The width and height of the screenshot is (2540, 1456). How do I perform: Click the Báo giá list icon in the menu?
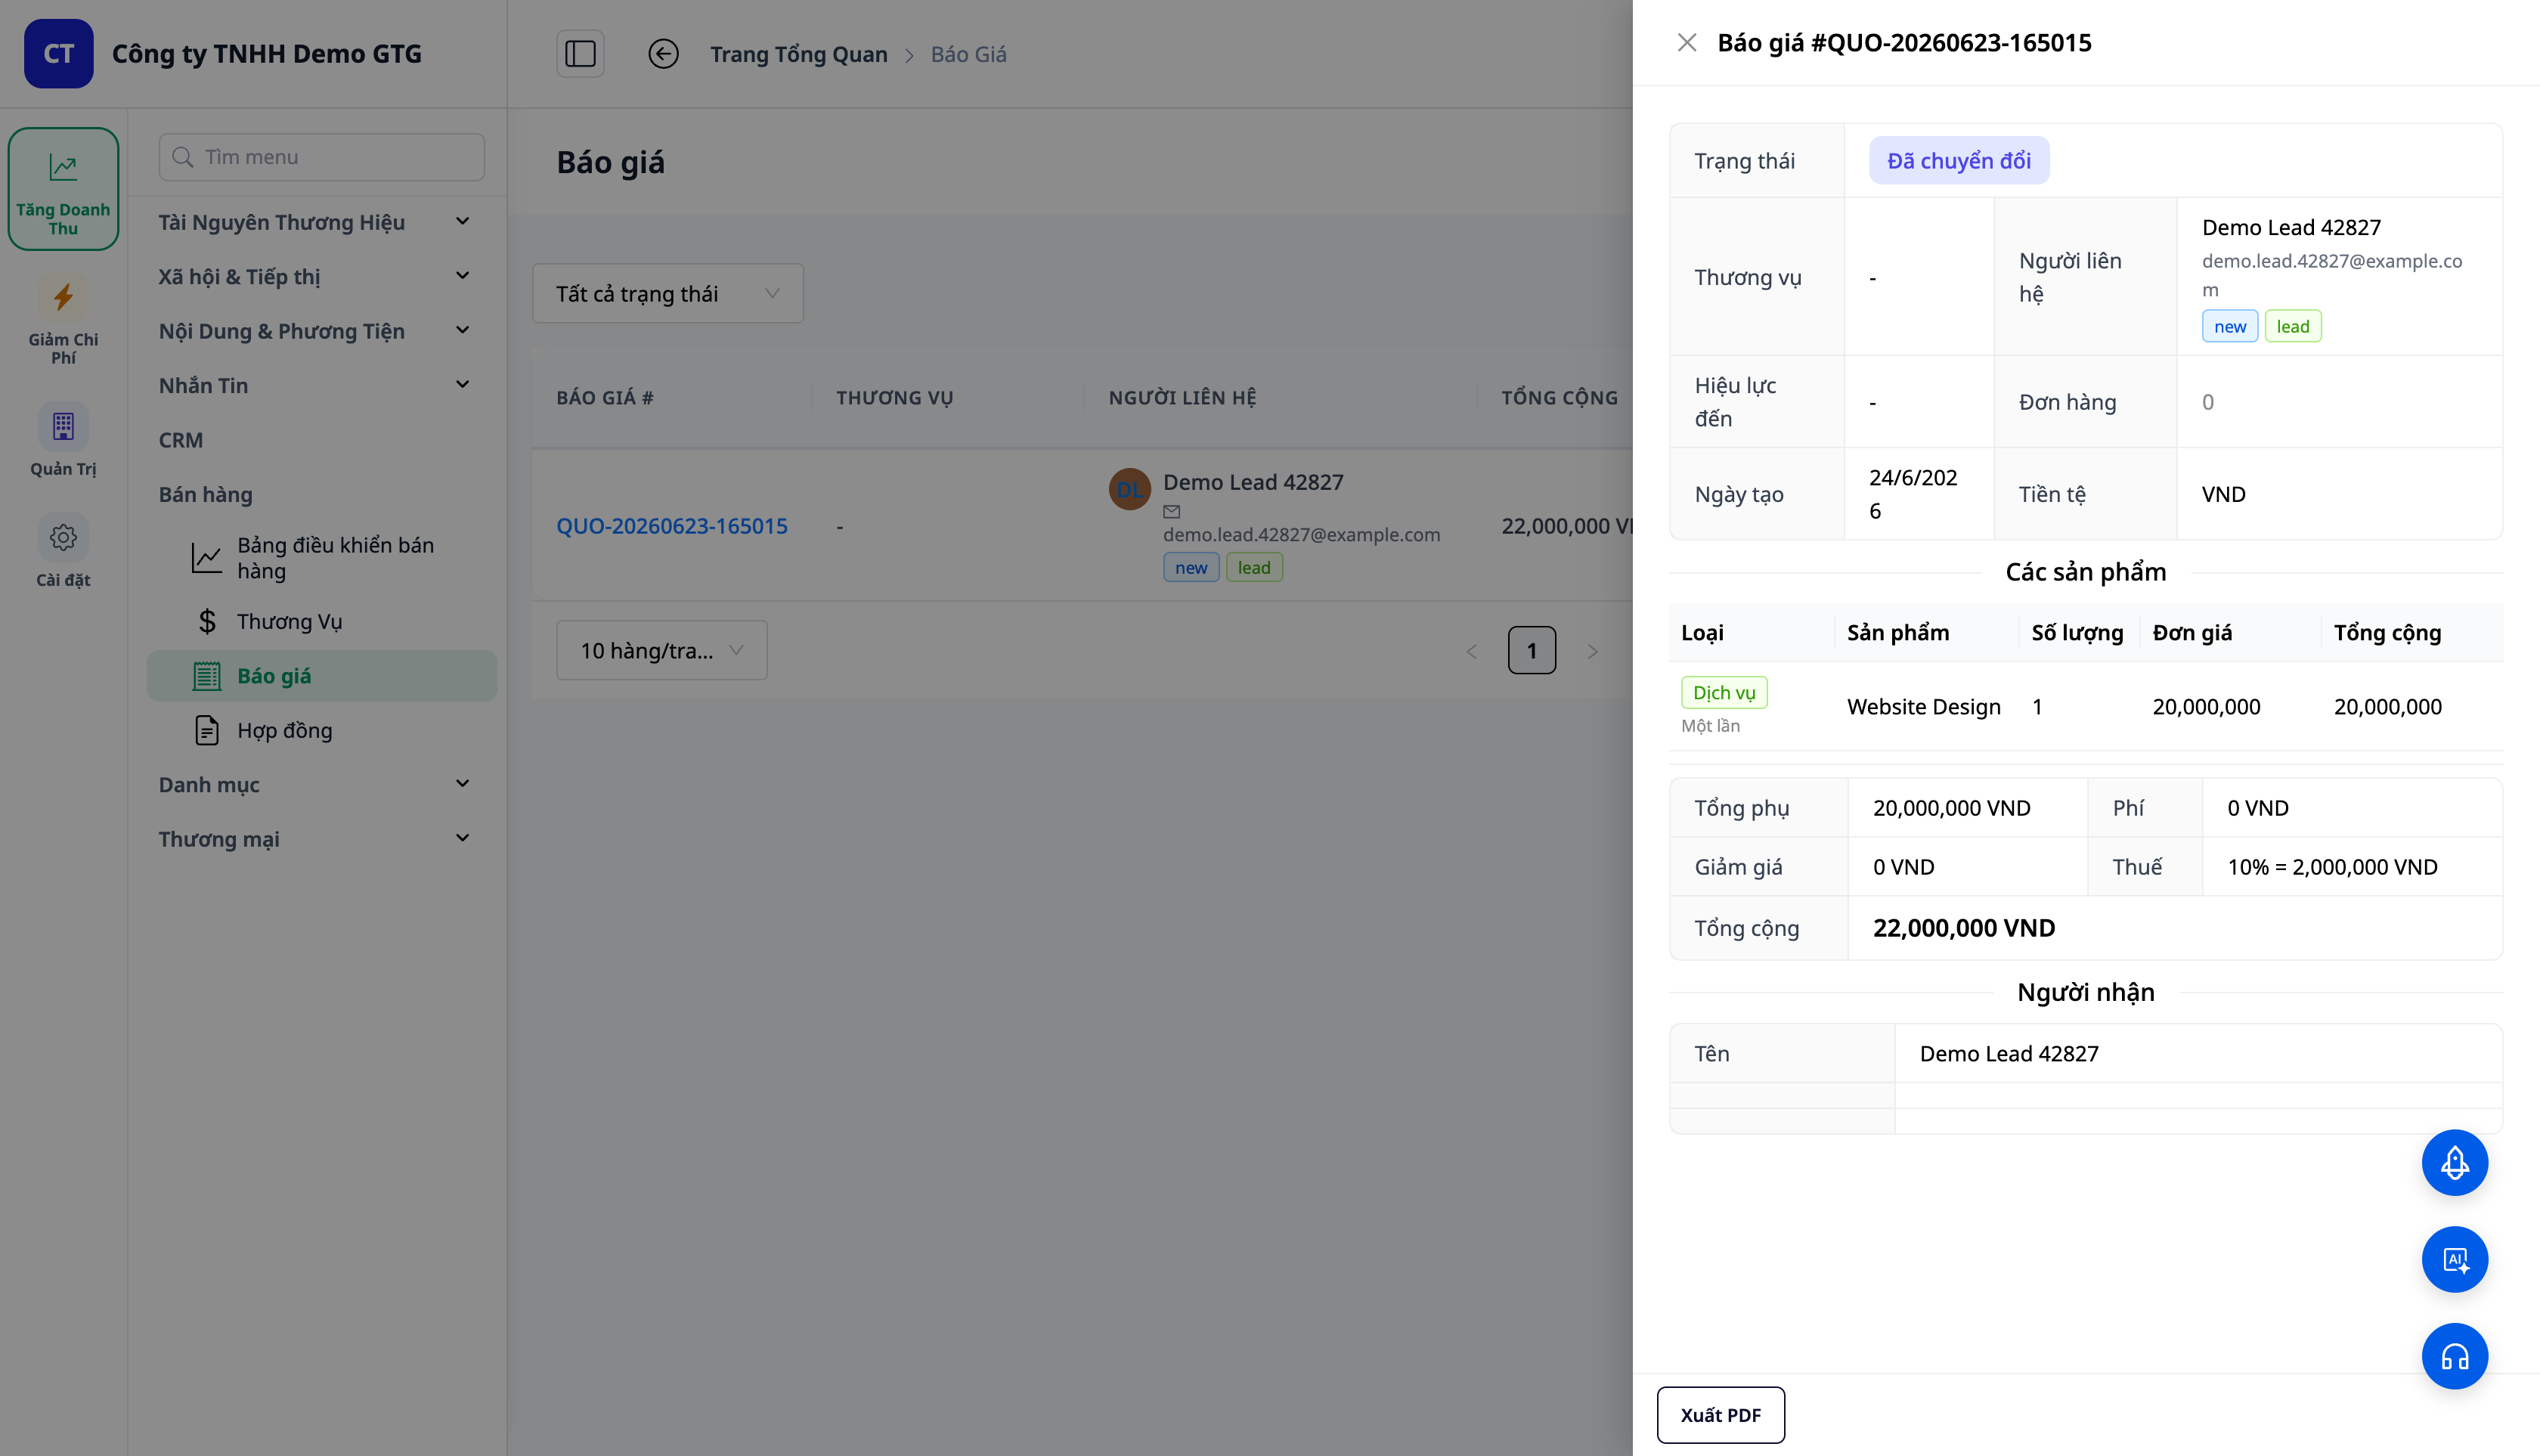(207, 676)
